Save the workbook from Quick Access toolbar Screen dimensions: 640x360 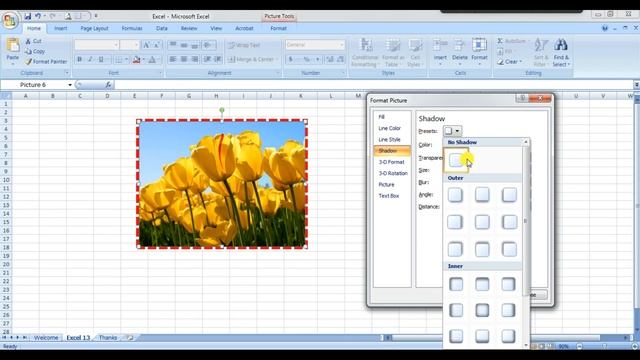click(x=27, y=16)
